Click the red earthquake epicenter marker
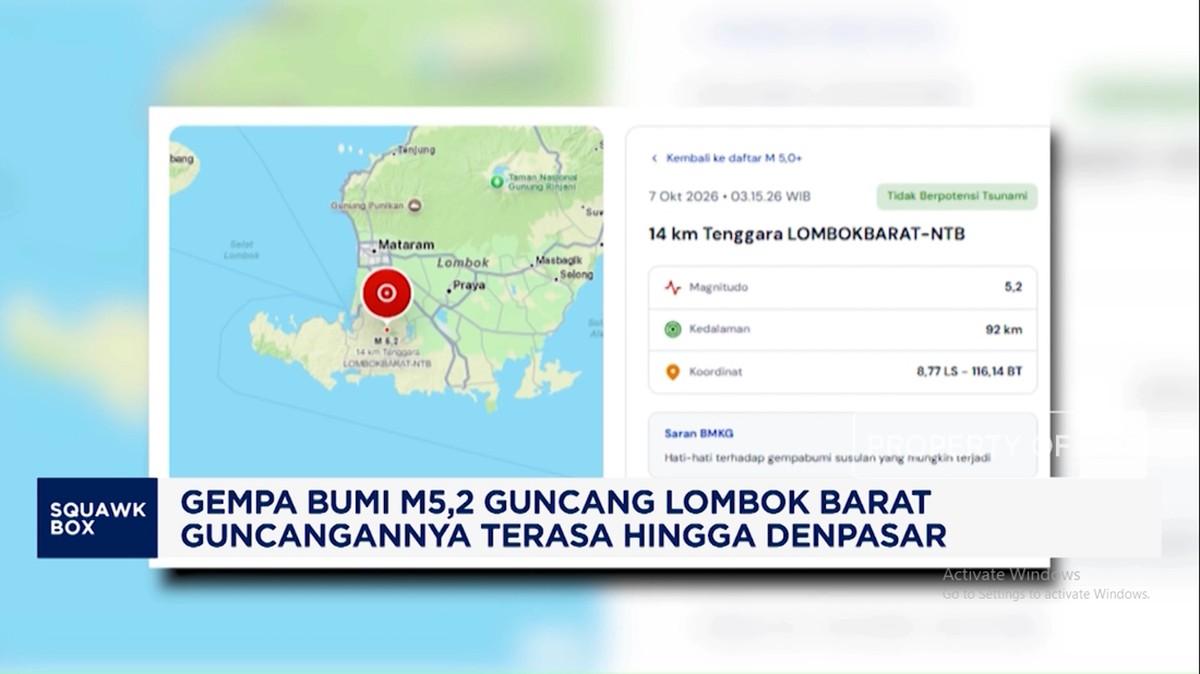 pyautogui.click(x=387, y=293)
